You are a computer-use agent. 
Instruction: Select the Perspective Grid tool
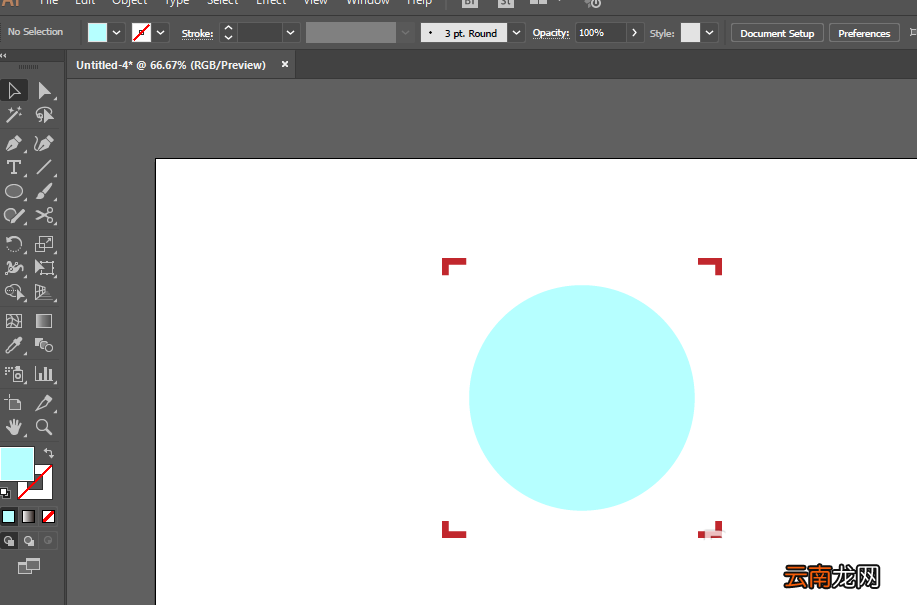44,292
